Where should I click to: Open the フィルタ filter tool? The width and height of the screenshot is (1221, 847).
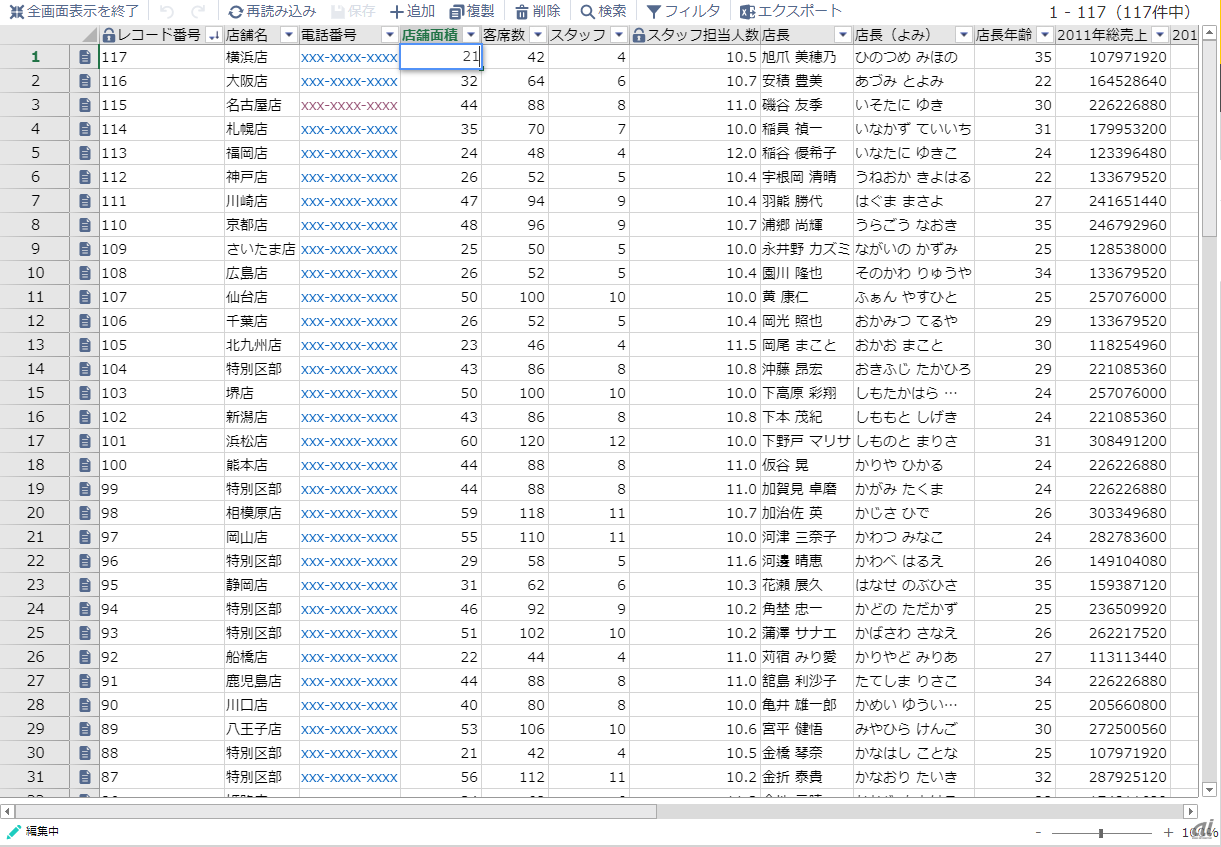[x=683, y=12]
